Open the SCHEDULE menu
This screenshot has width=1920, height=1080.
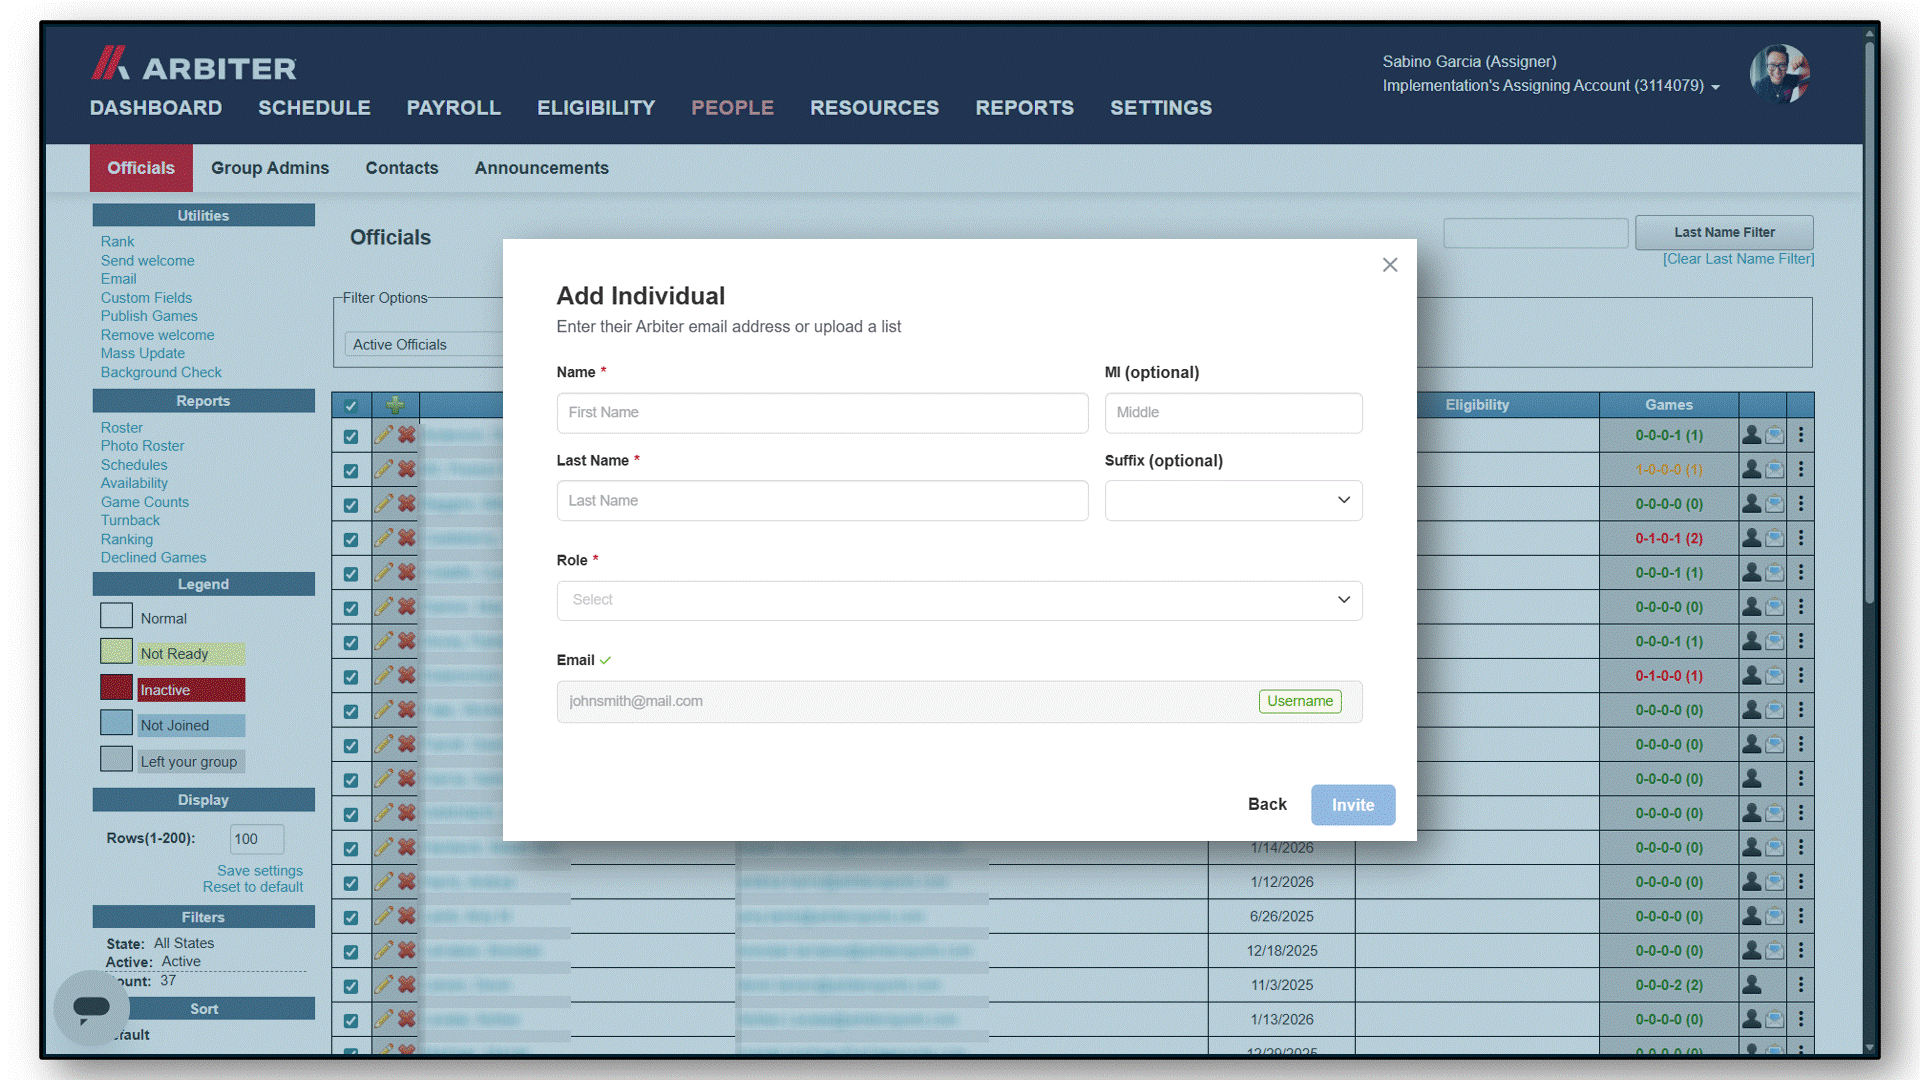[314, 108]
